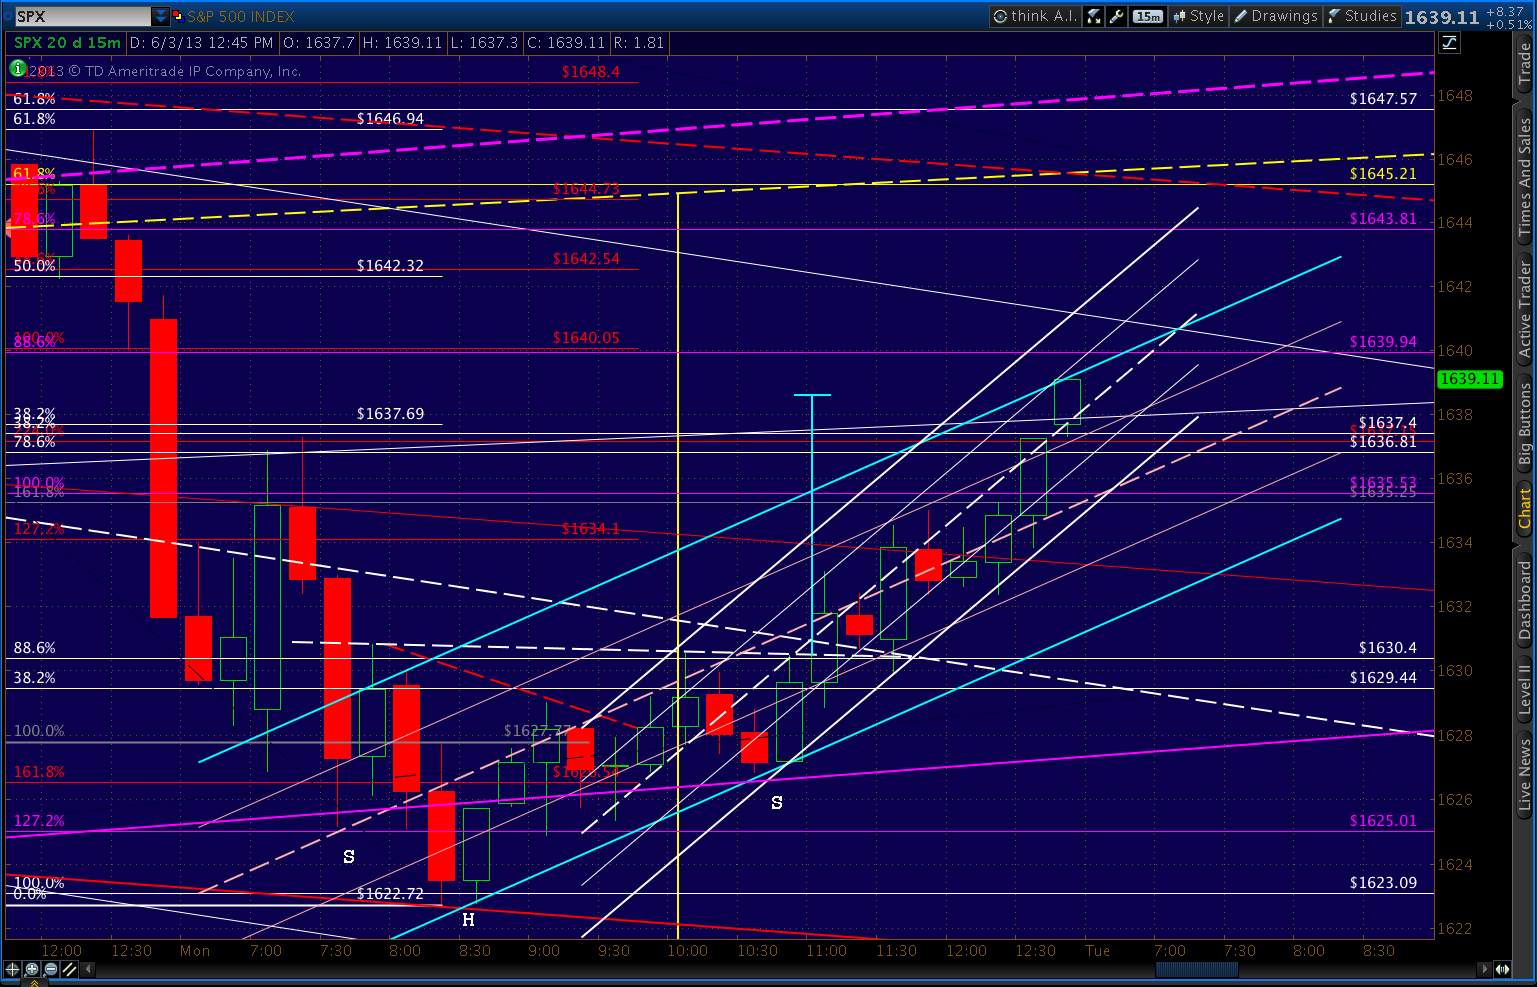Click the SPX 20 d 15m chart title
Image resolution: width=1537 pixels, height=987 pixels.
tap(67, 42)
